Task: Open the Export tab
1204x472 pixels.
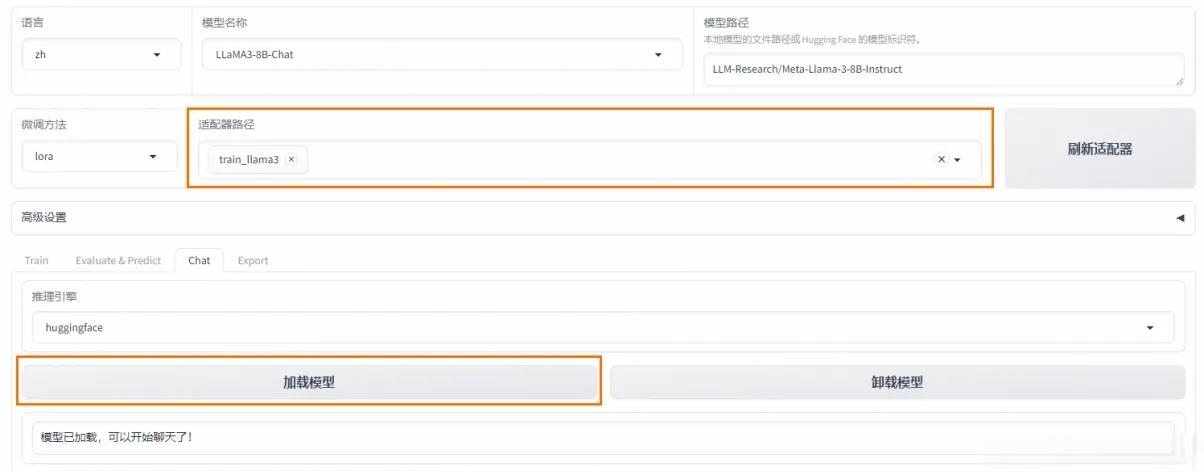Action: click(253, 260)
